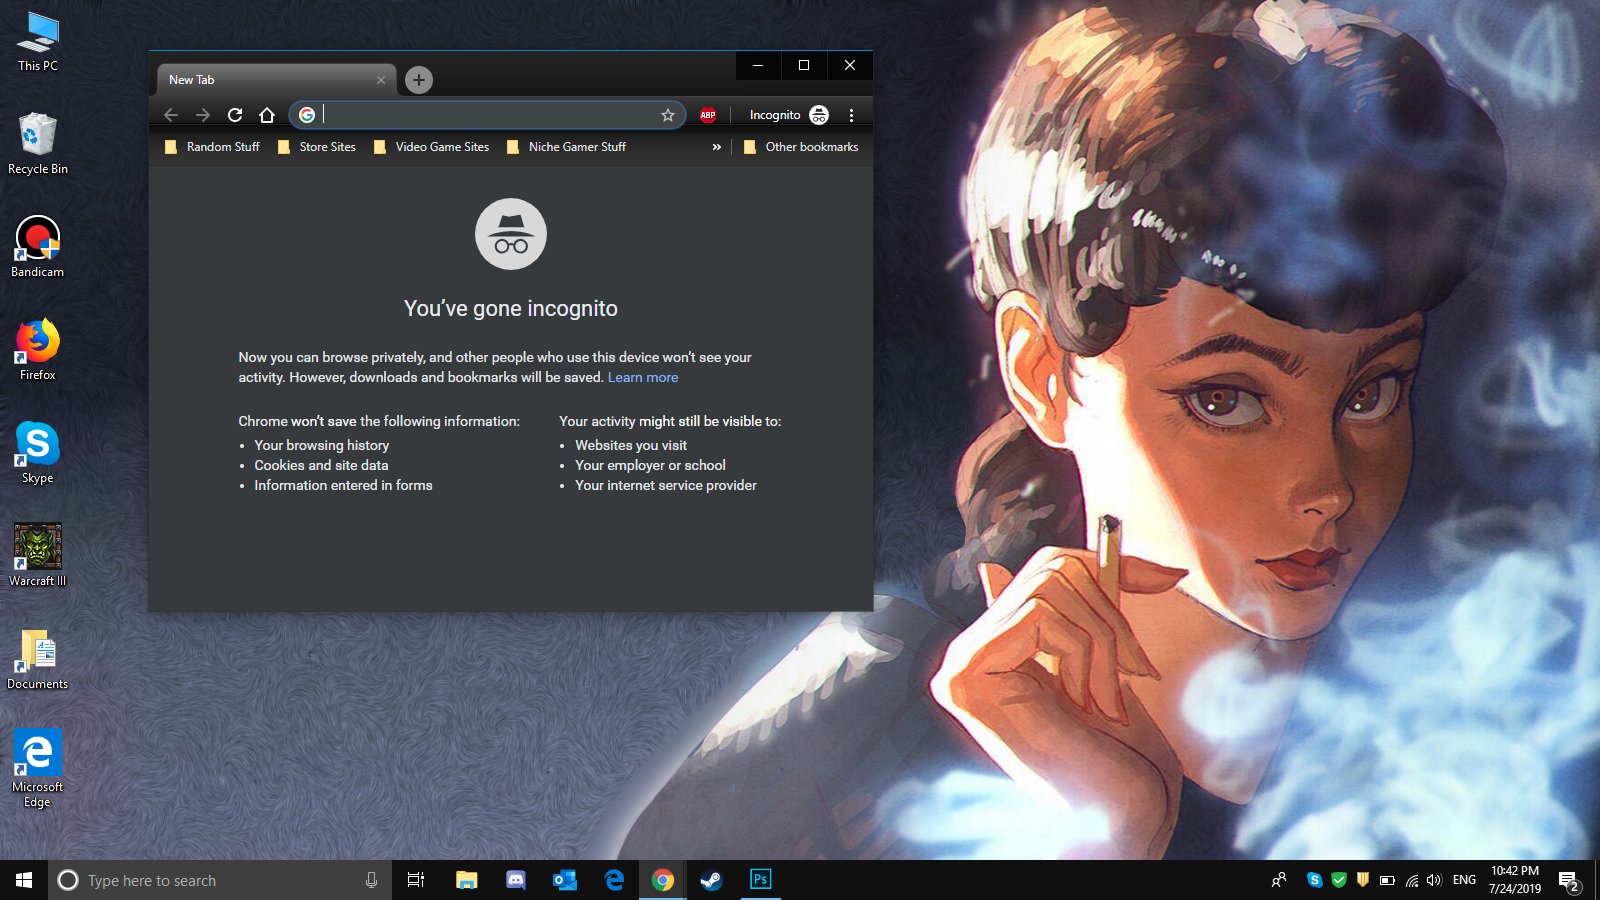Minimize the Chrome window

pos(758,65)
